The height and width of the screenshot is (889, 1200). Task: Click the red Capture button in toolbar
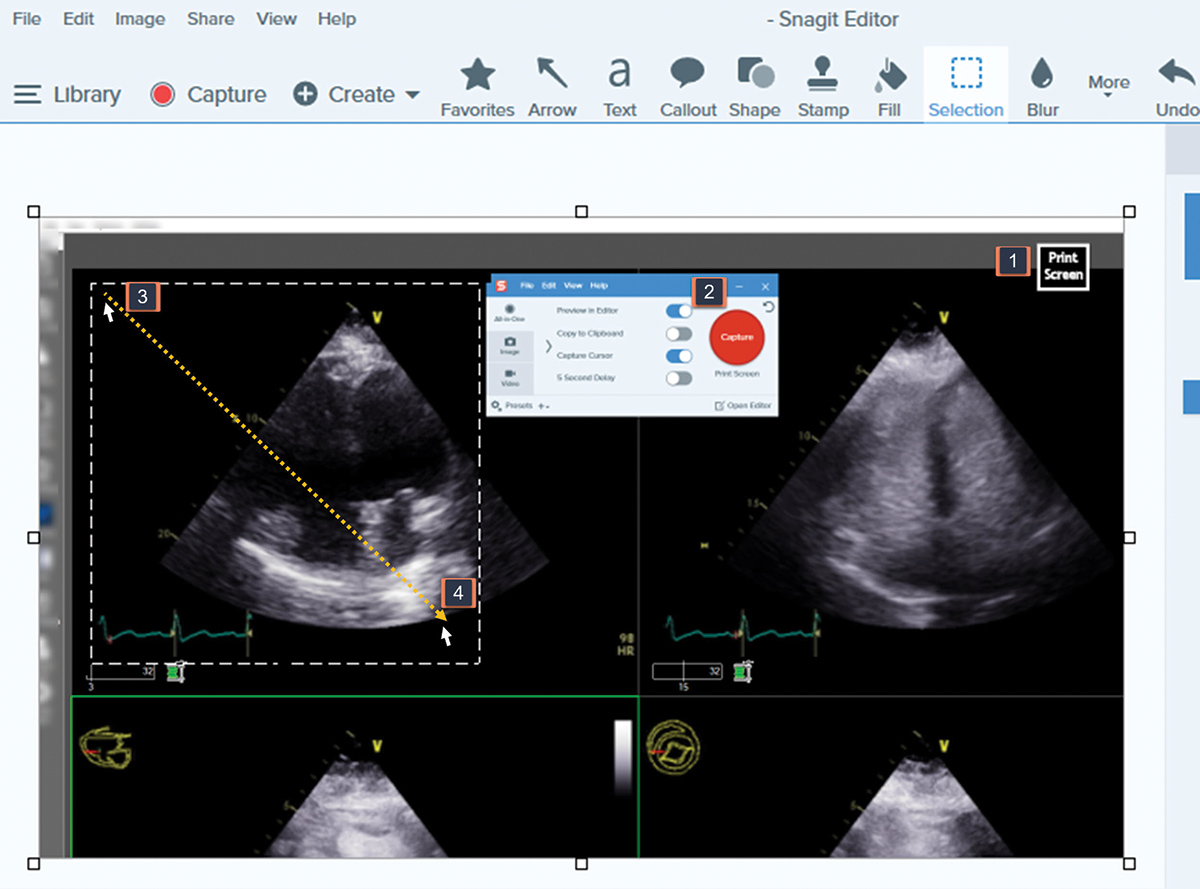click(x=208, y=94)
